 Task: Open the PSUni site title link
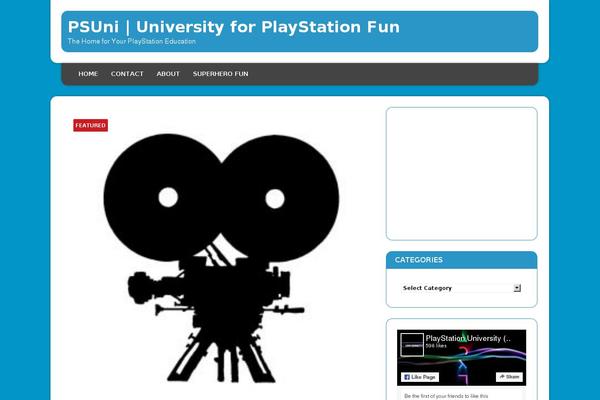point(233,27)
